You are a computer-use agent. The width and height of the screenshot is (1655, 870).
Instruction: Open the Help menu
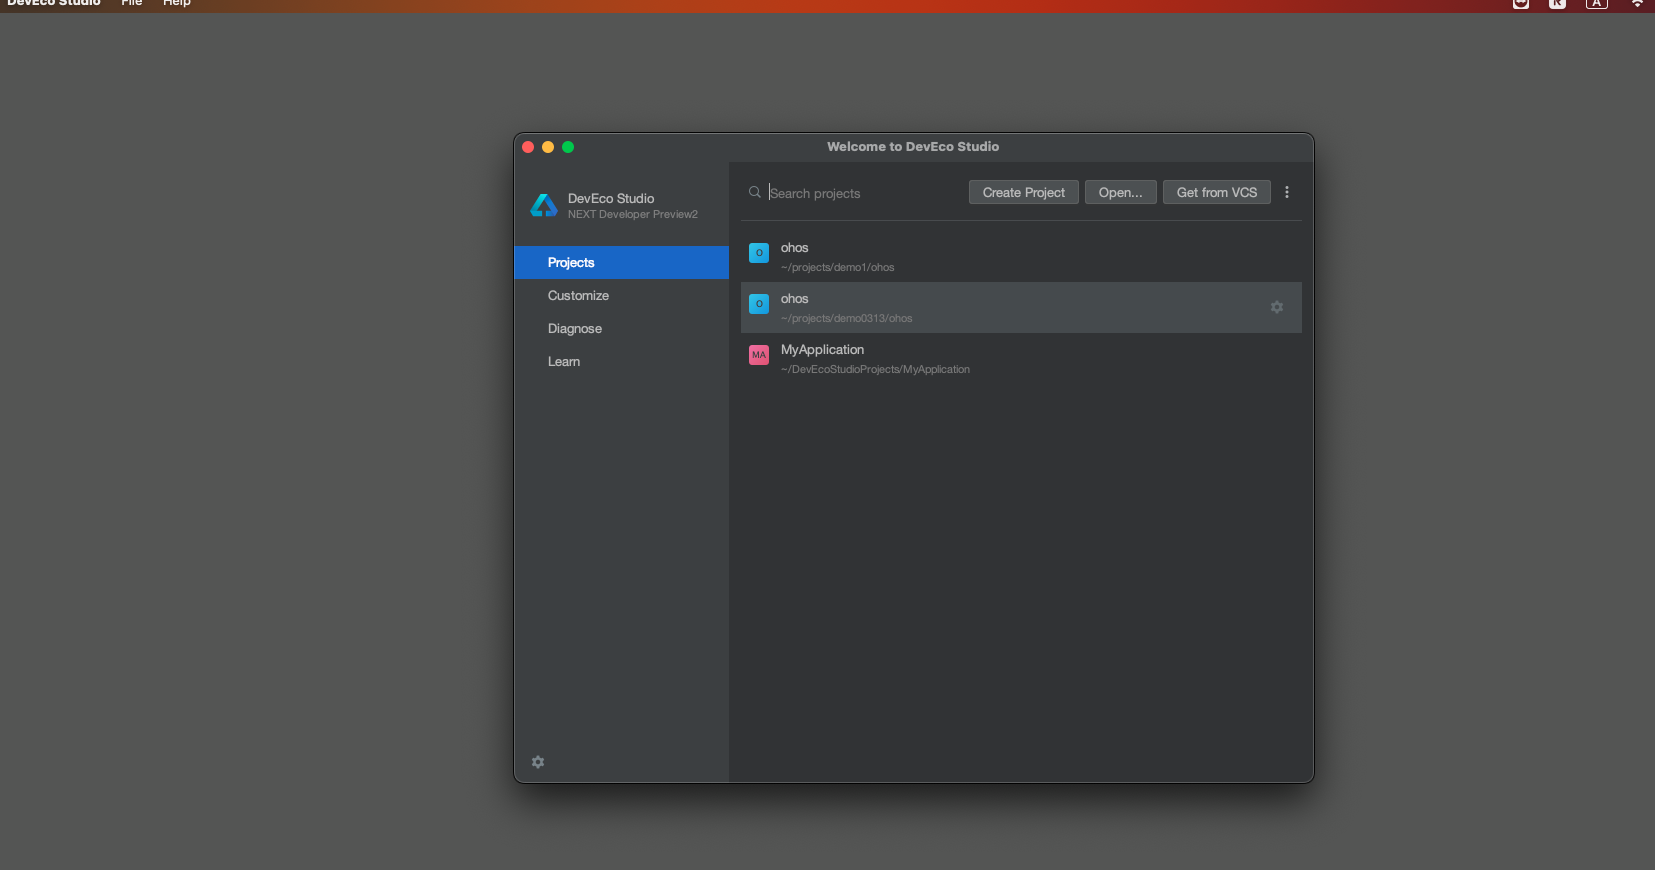tap(177, 4)
